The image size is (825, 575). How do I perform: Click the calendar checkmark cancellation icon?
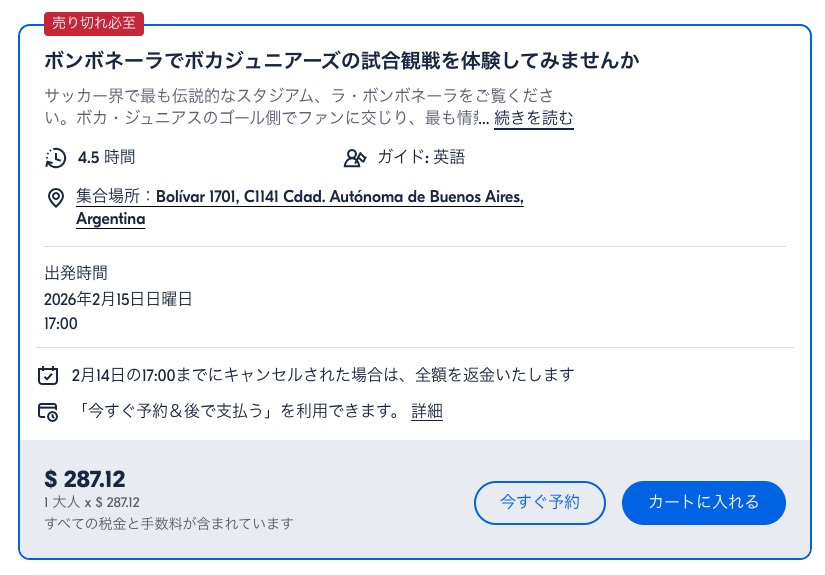48,376
